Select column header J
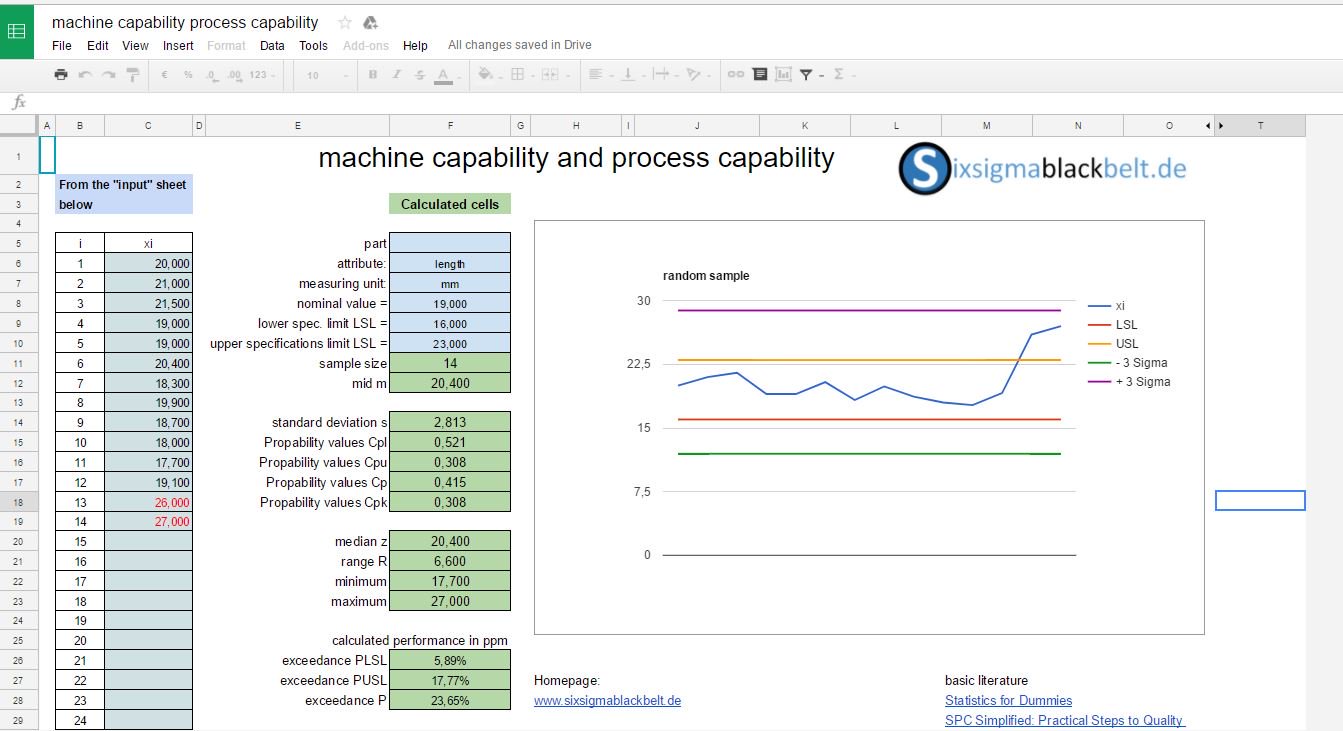The width and height of the screenshot is (1343, 731). 697,125
